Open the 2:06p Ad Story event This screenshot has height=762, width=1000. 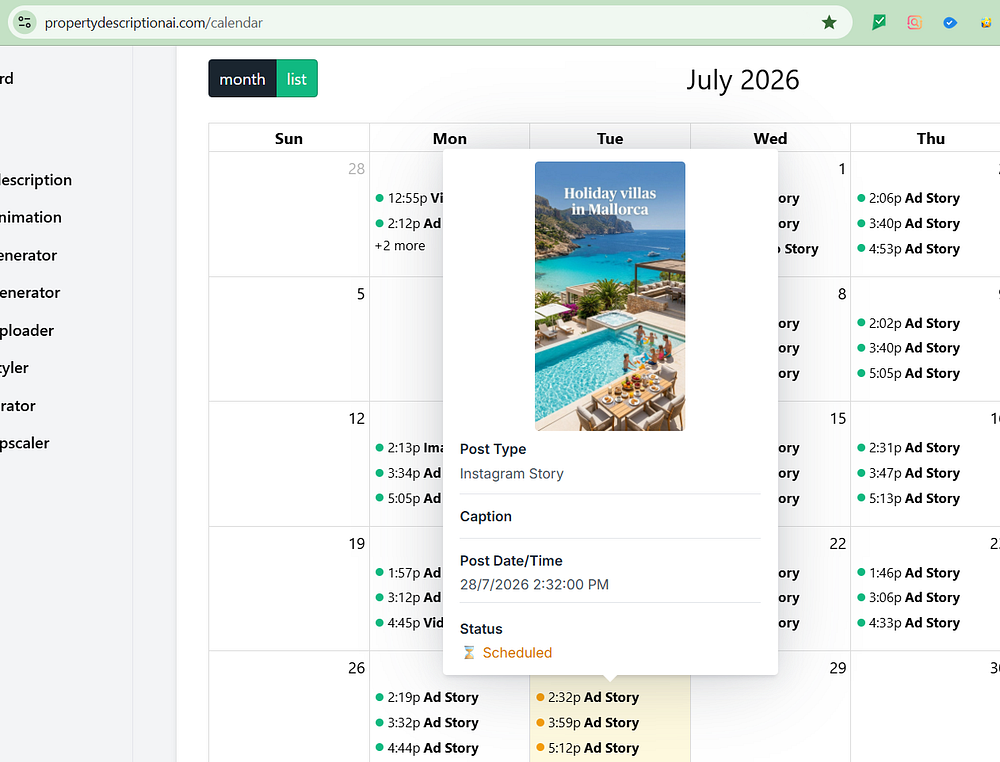click(909, 198)
